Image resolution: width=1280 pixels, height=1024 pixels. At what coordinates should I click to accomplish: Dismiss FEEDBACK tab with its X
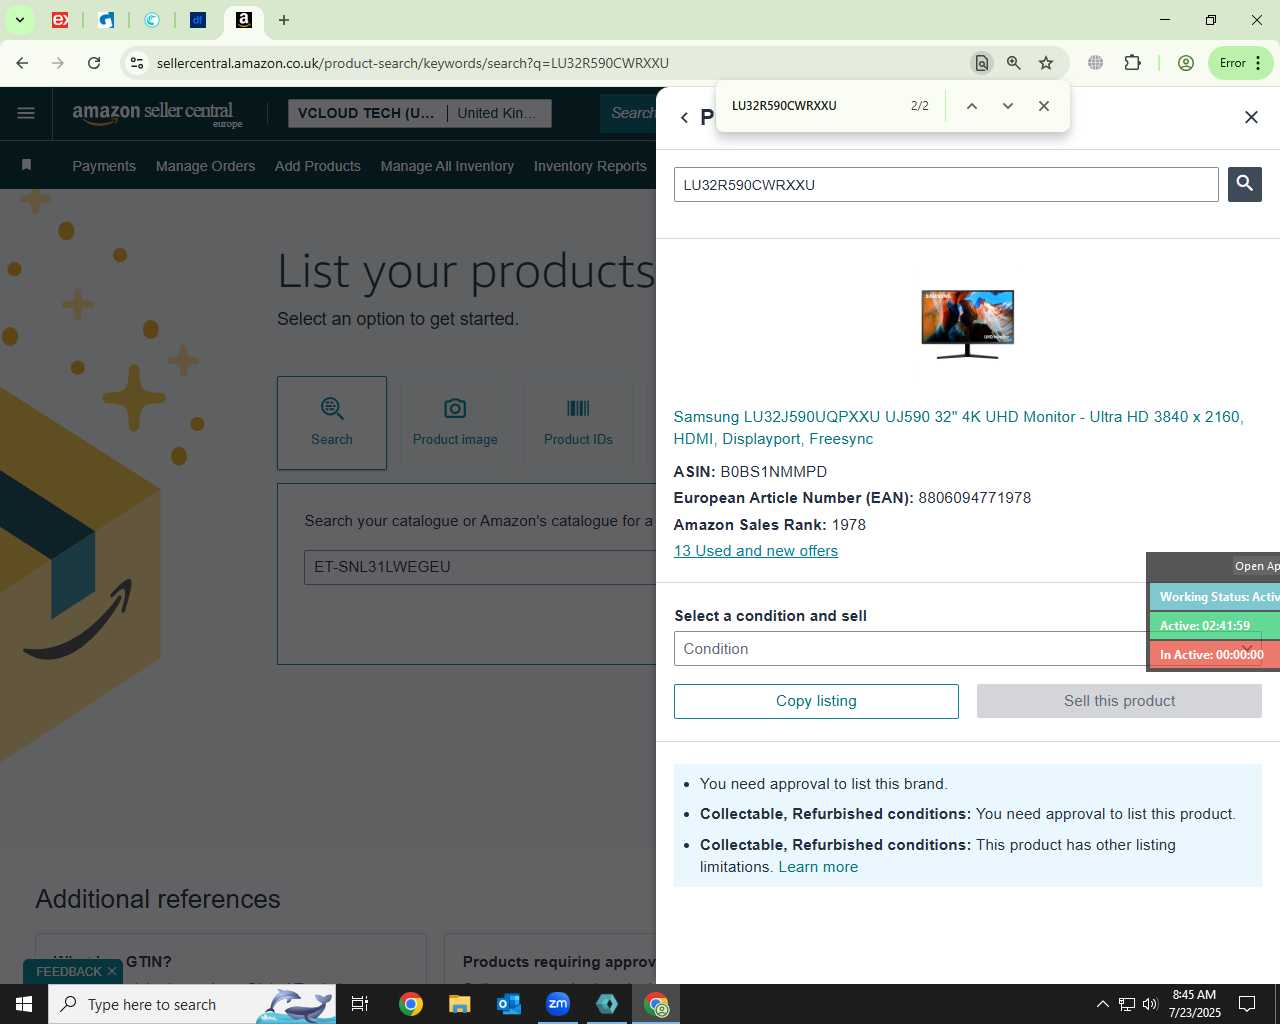[112, 972]
